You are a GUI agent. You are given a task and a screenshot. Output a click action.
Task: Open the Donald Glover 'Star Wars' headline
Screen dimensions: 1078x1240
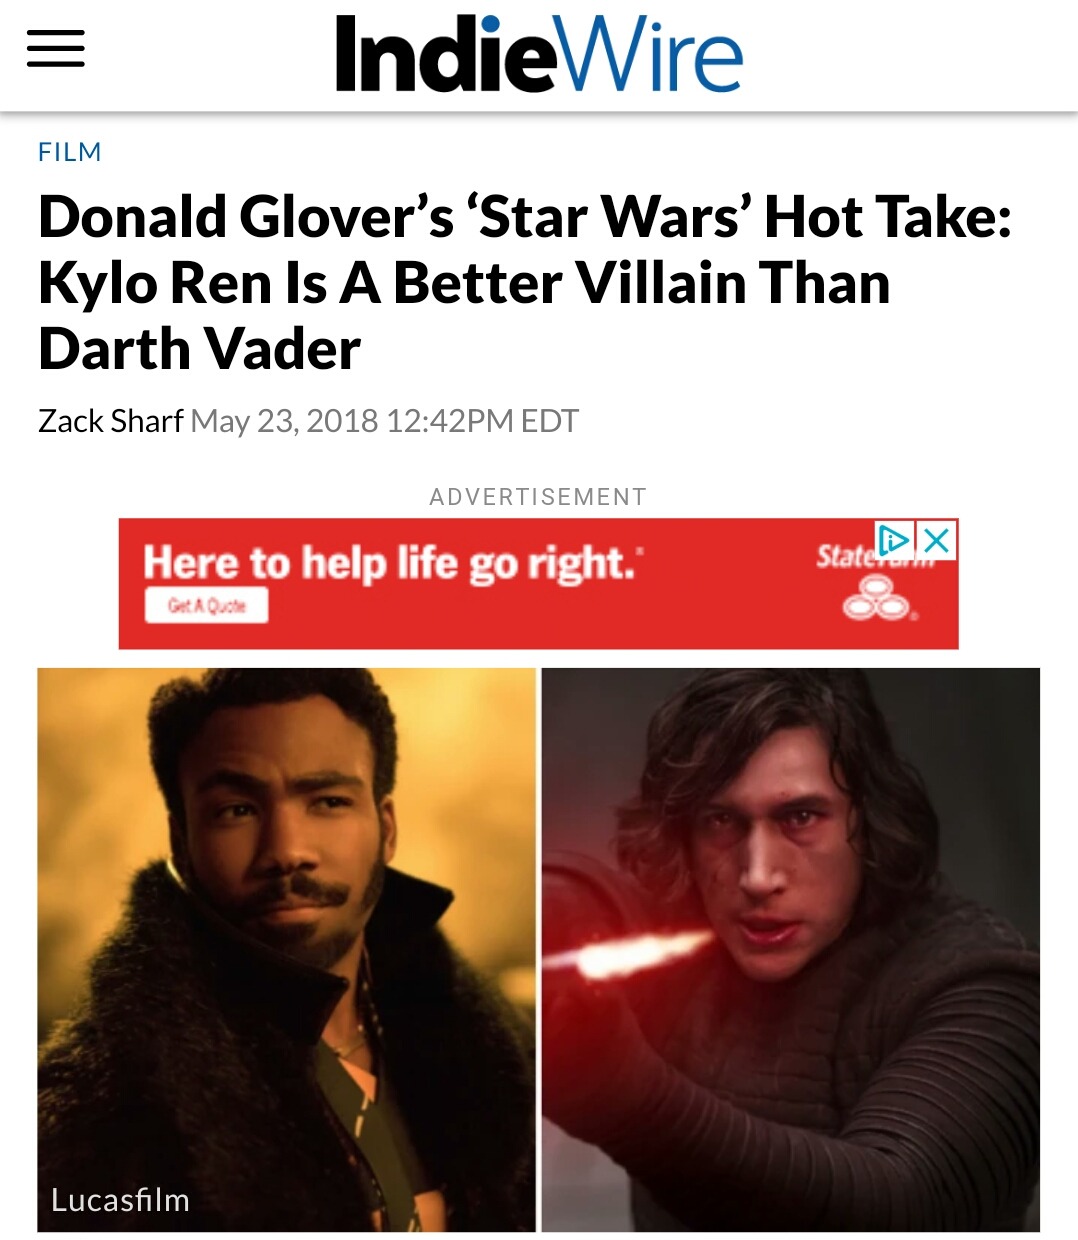tap(525, 283)
